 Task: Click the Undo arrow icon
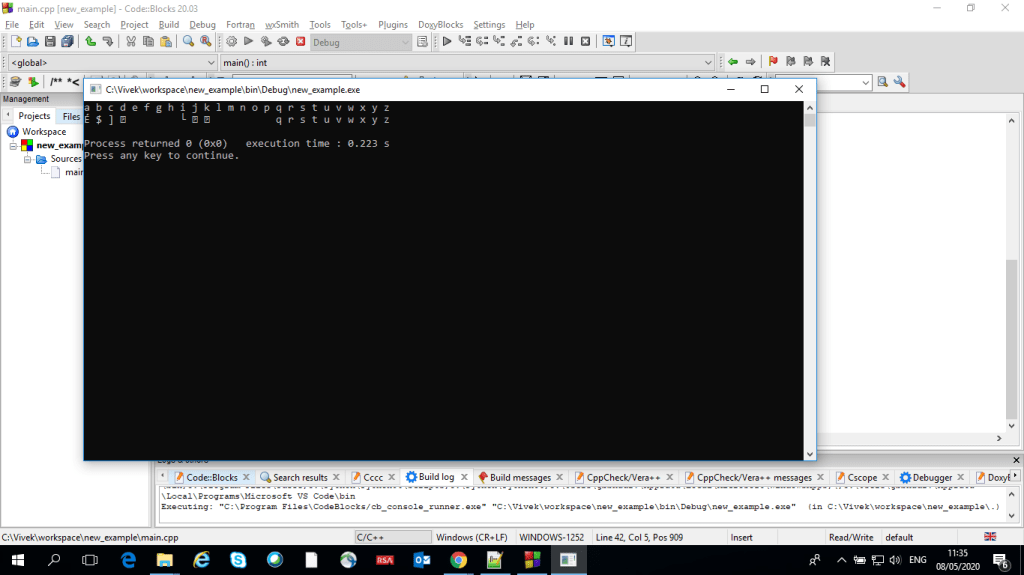(91, 42)
